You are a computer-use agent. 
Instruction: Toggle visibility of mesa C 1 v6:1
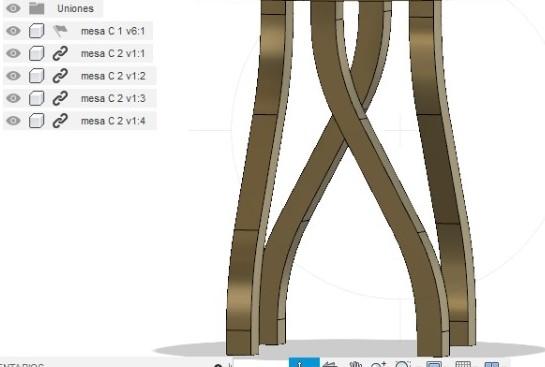click(13, 31)
